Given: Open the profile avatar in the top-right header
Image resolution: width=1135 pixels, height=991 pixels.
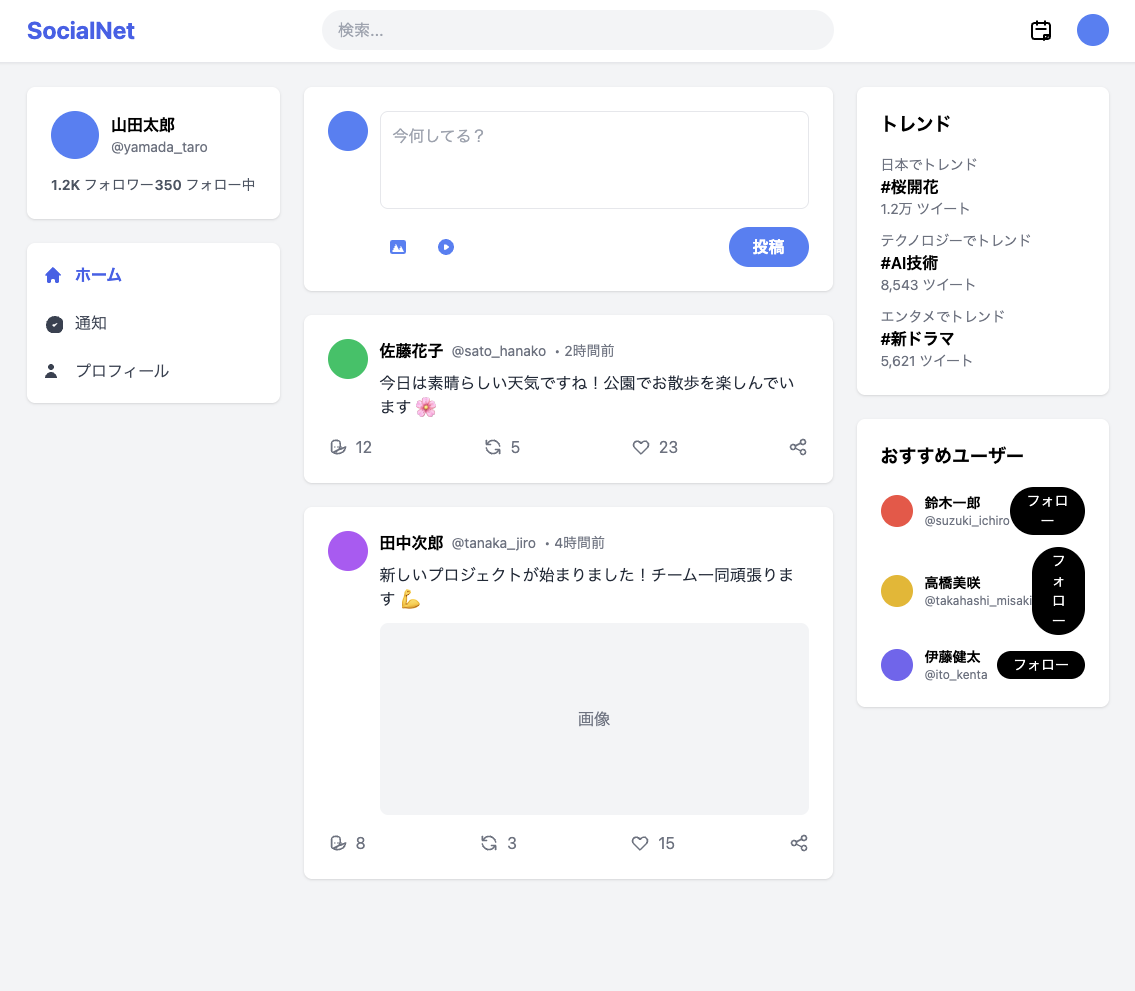Looking at the screenshot, I should click(1093, 30).
